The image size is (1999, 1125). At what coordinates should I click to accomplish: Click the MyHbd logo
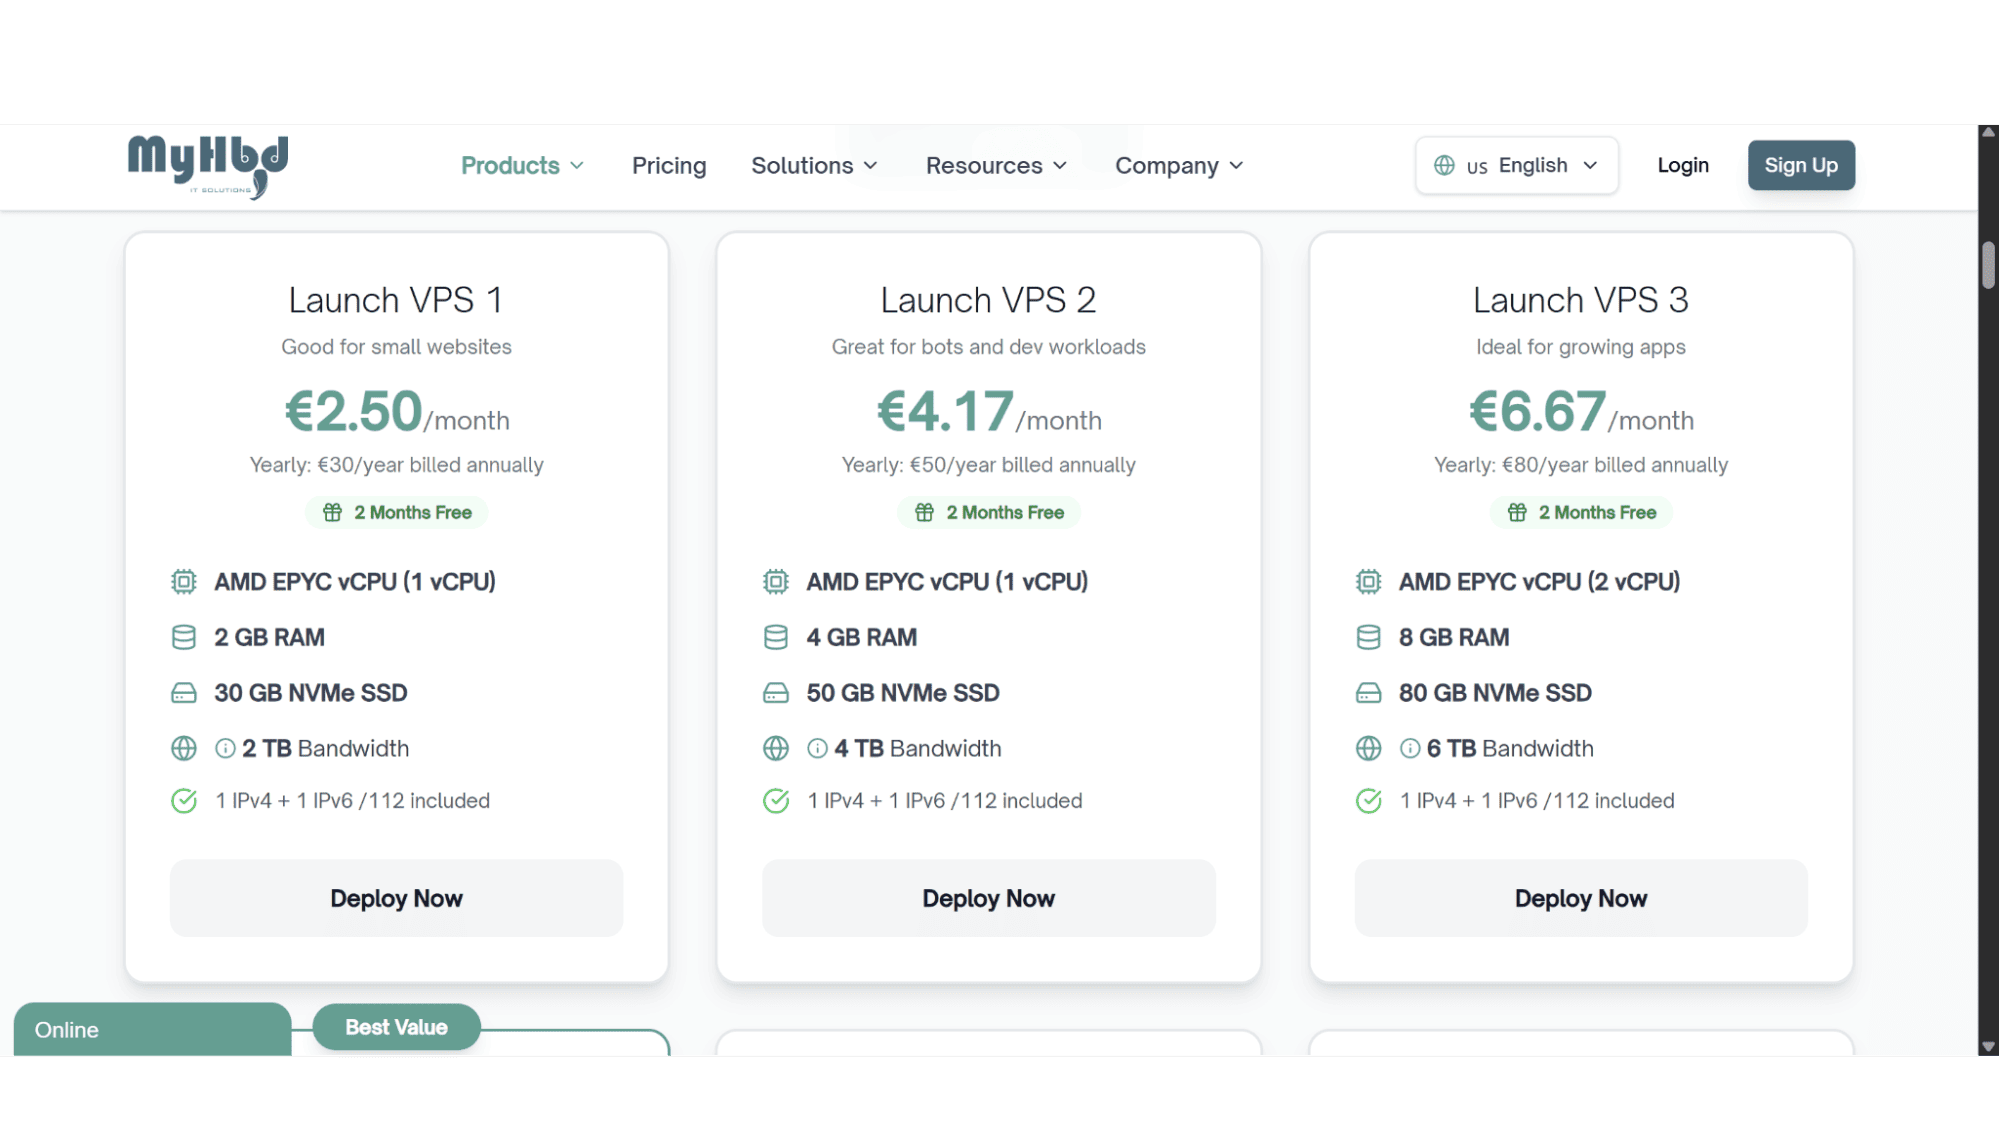(208, 166)
